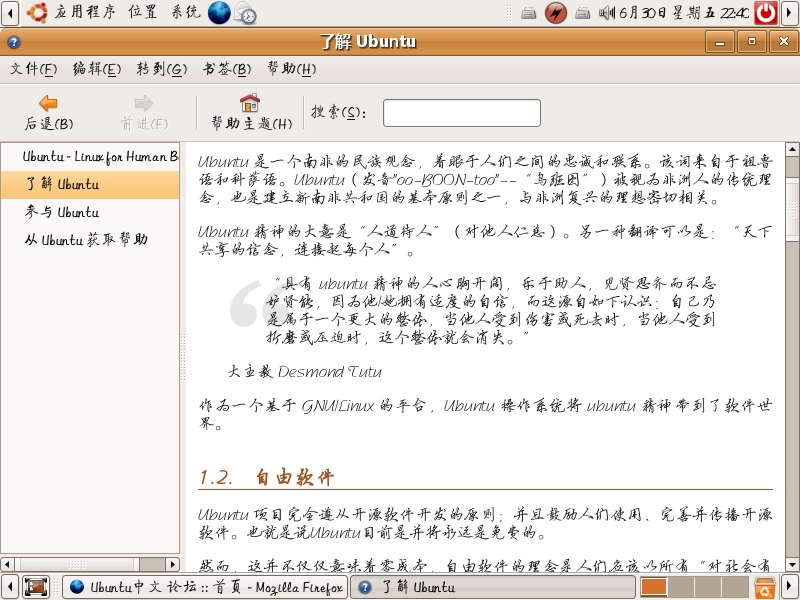Focus the 搜索(S) search field

point(462,113)
